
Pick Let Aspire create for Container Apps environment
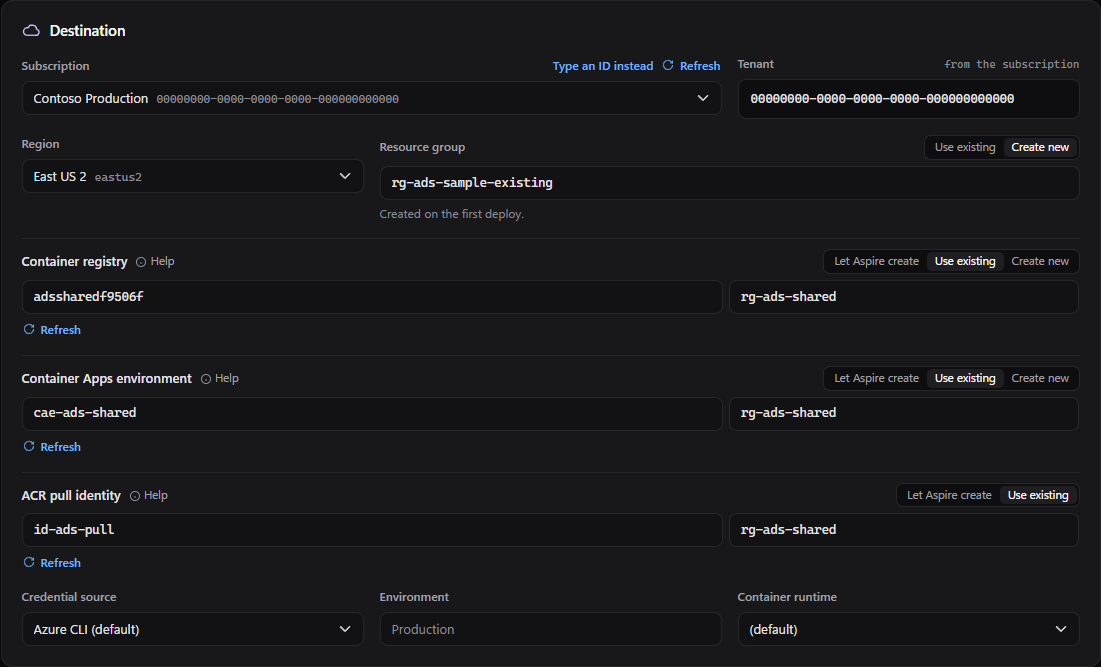coord(876,378)
